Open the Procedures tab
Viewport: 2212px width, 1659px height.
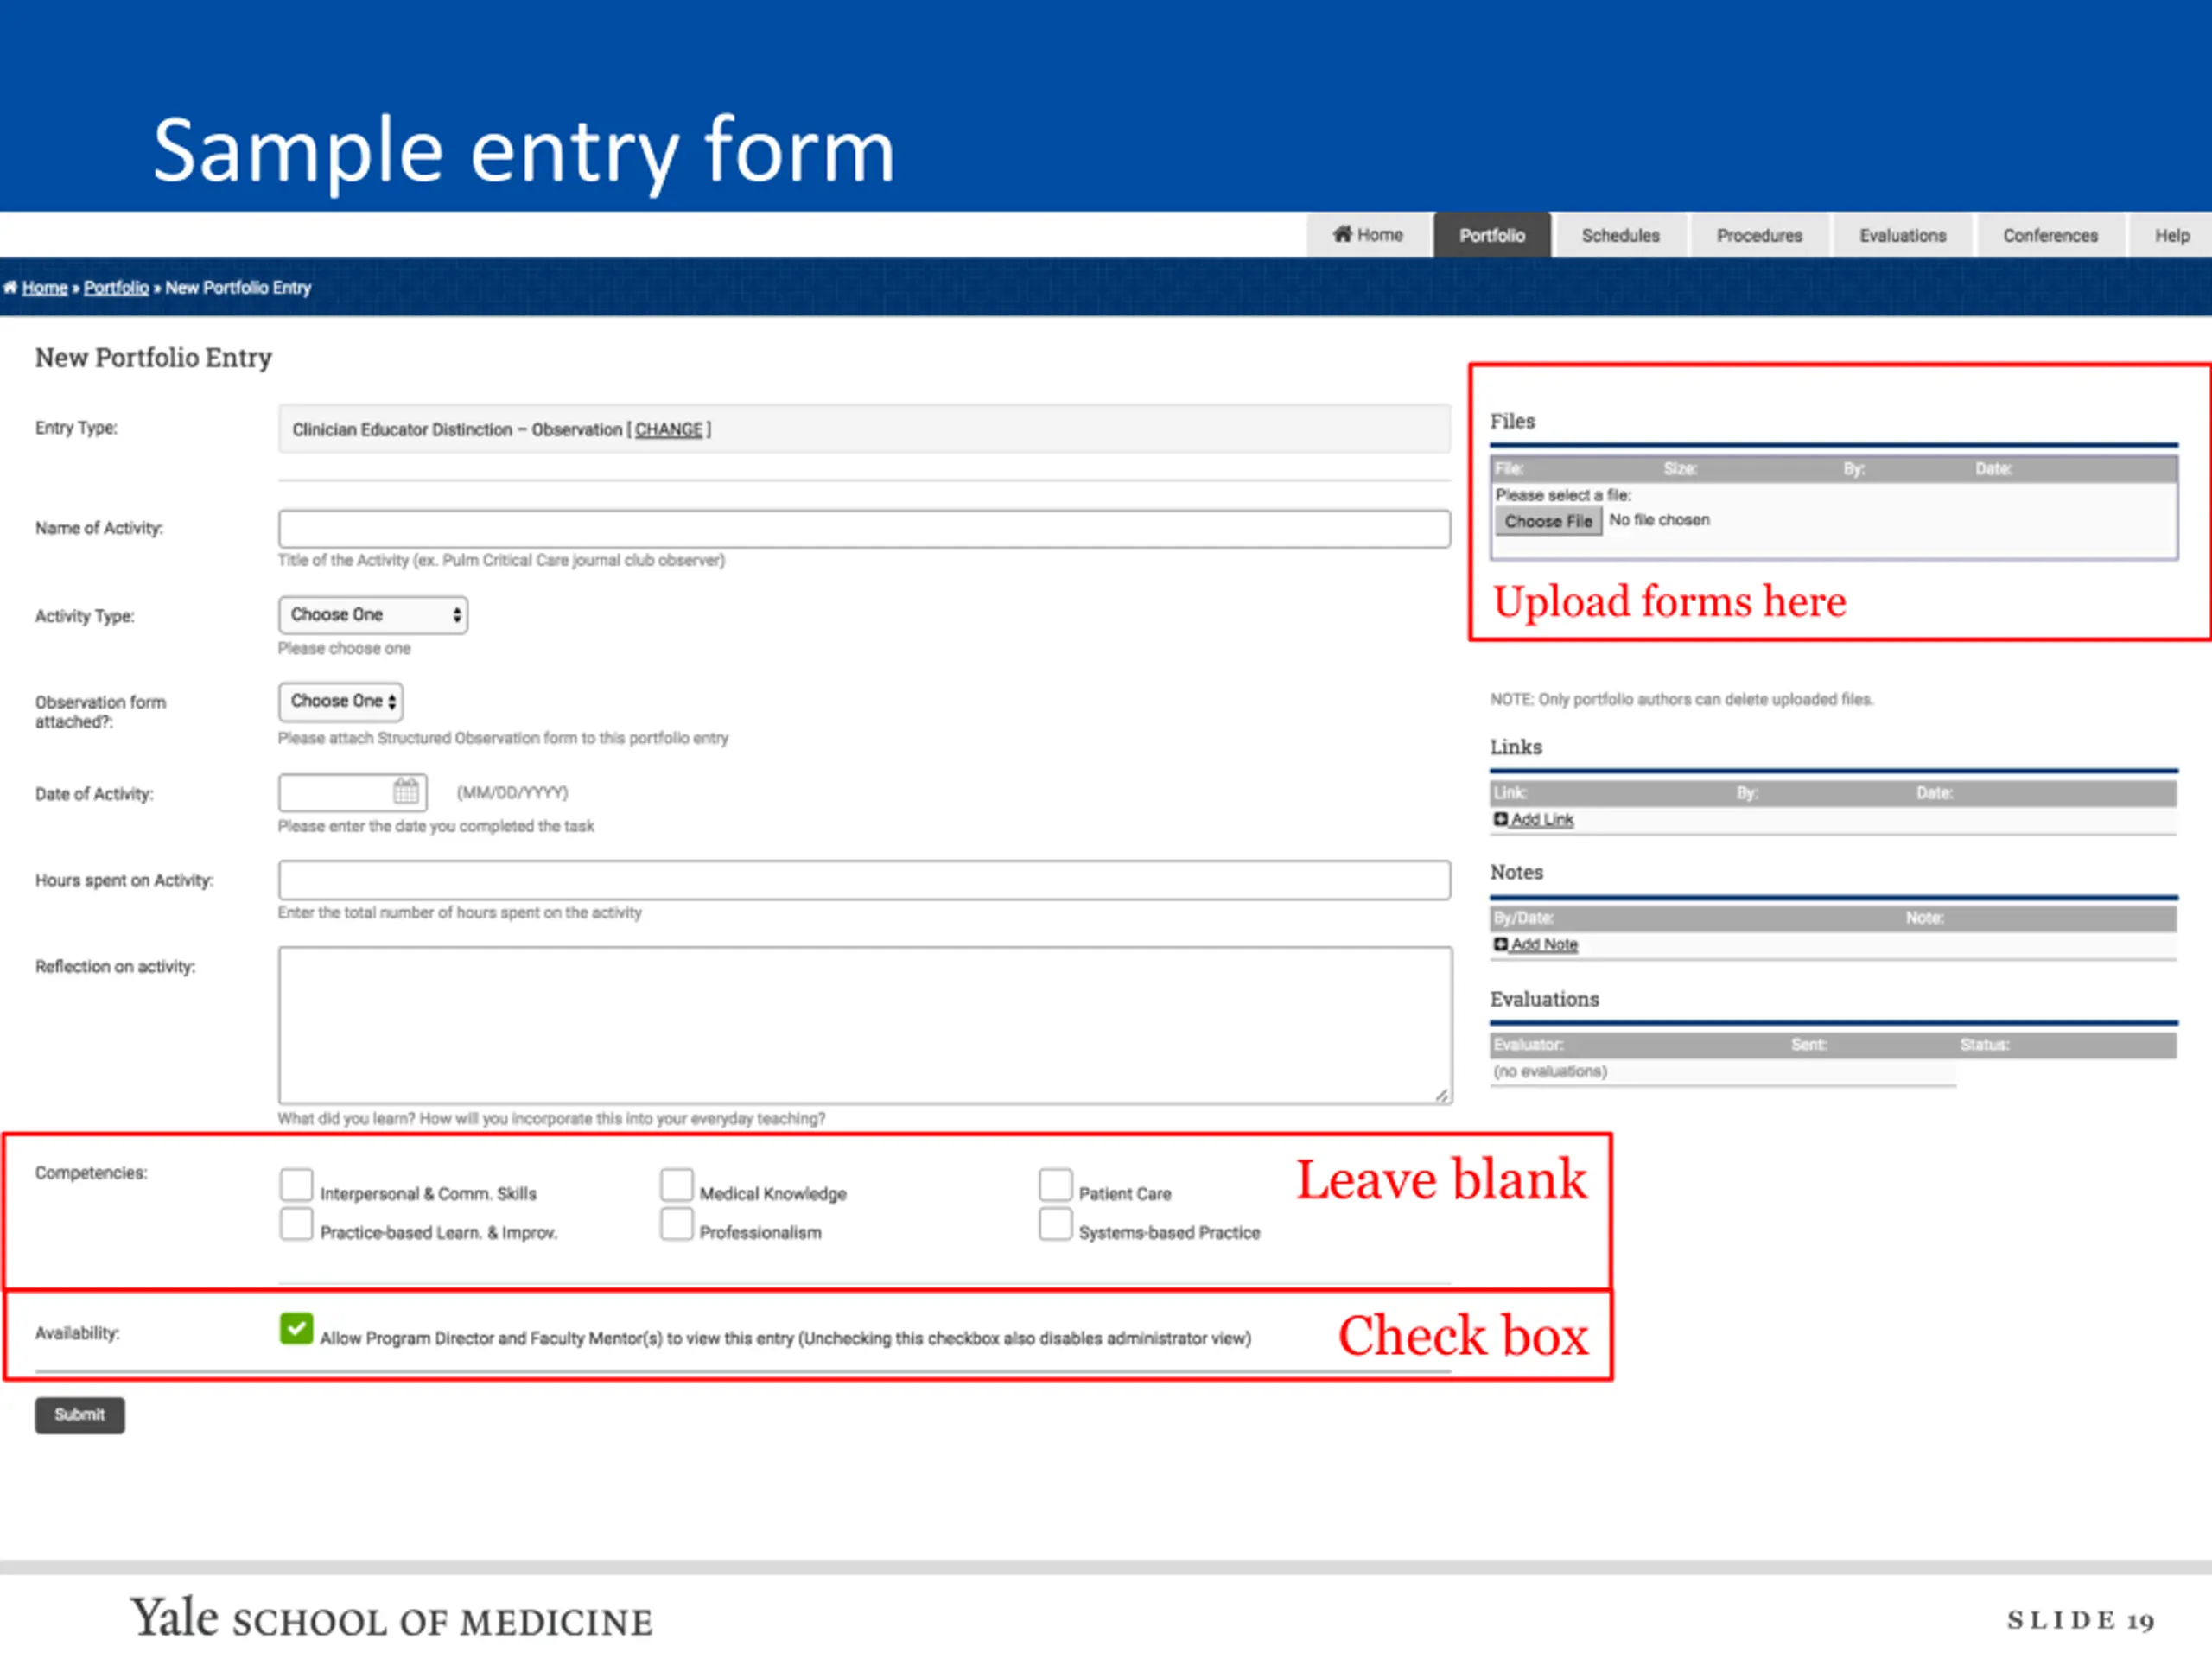click(x=1759, y=235)
